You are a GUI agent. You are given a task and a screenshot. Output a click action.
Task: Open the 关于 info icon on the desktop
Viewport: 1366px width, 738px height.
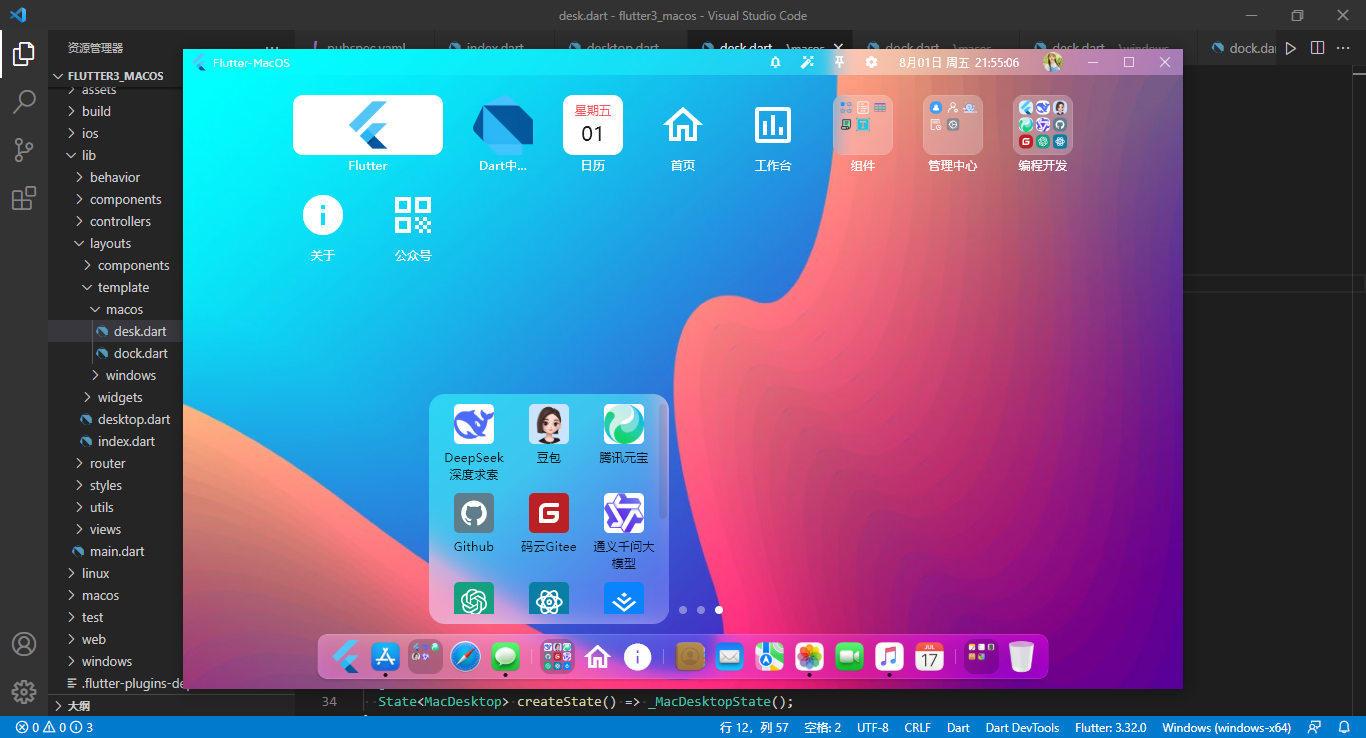pyautogui.click(x=323, y=215)
